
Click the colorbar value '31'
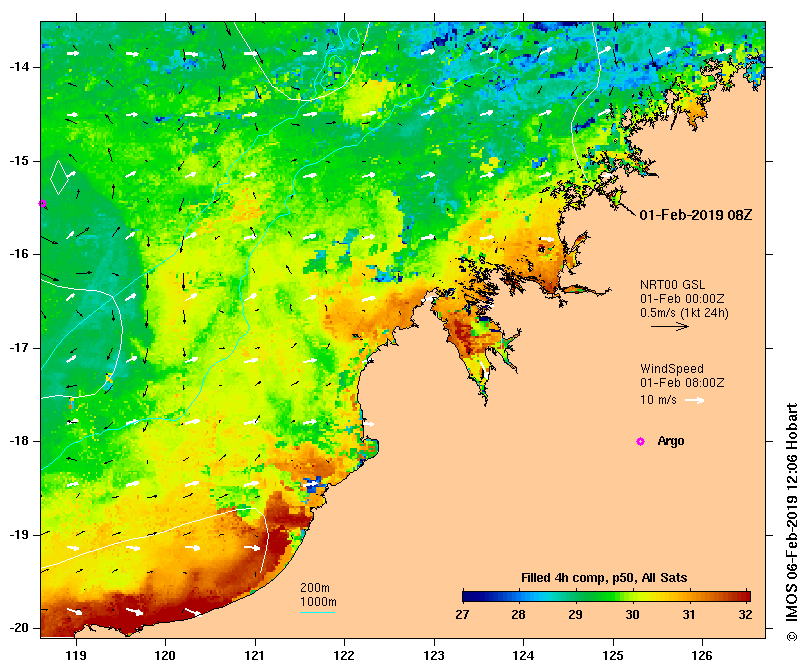click(x=688, y=615)
